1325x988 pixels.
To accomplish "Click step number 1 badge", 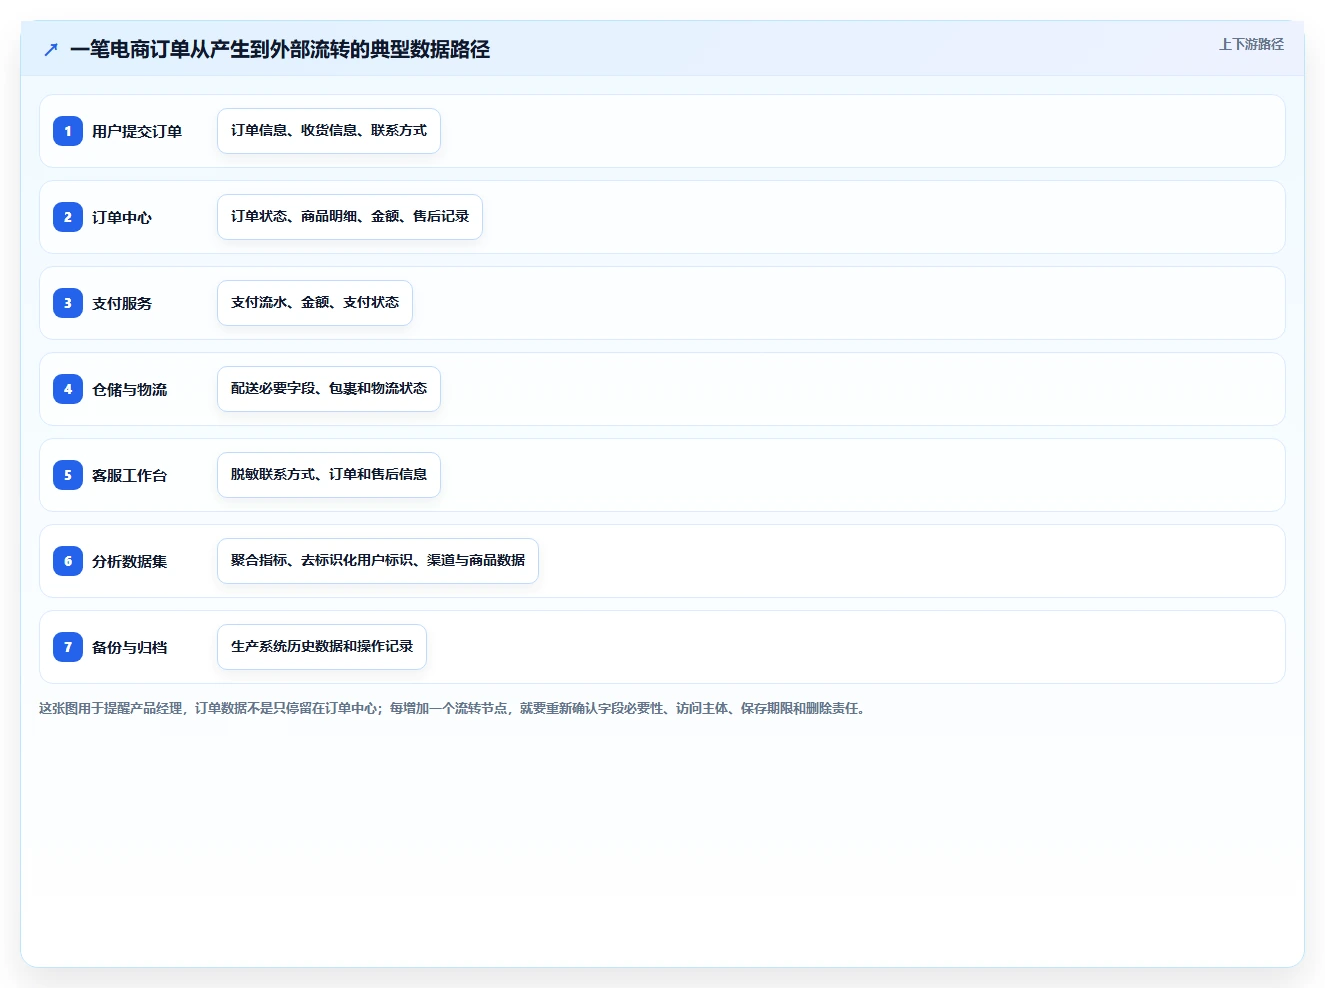I will point(68,131).
